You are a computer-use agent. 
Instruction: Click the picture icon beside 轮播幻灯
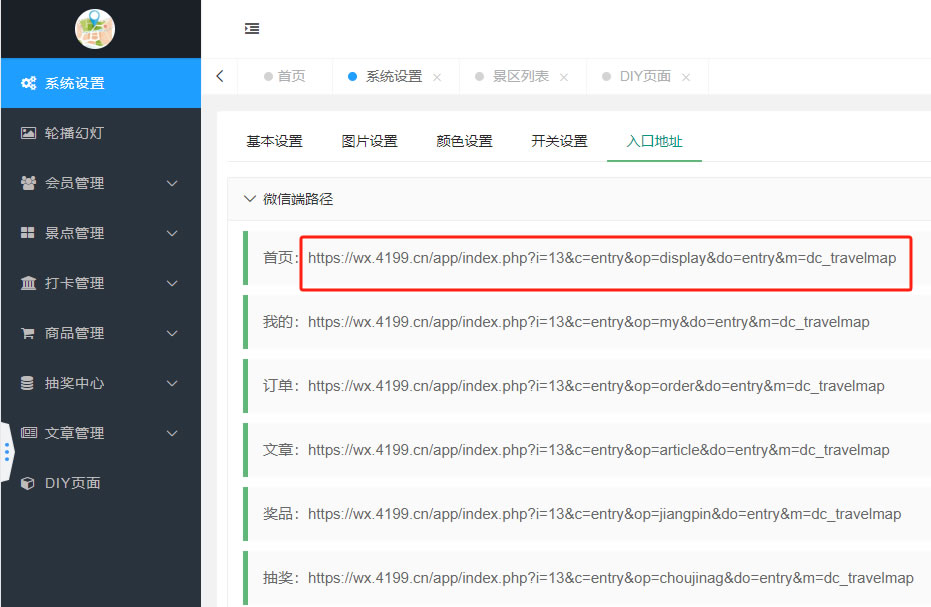28,133
